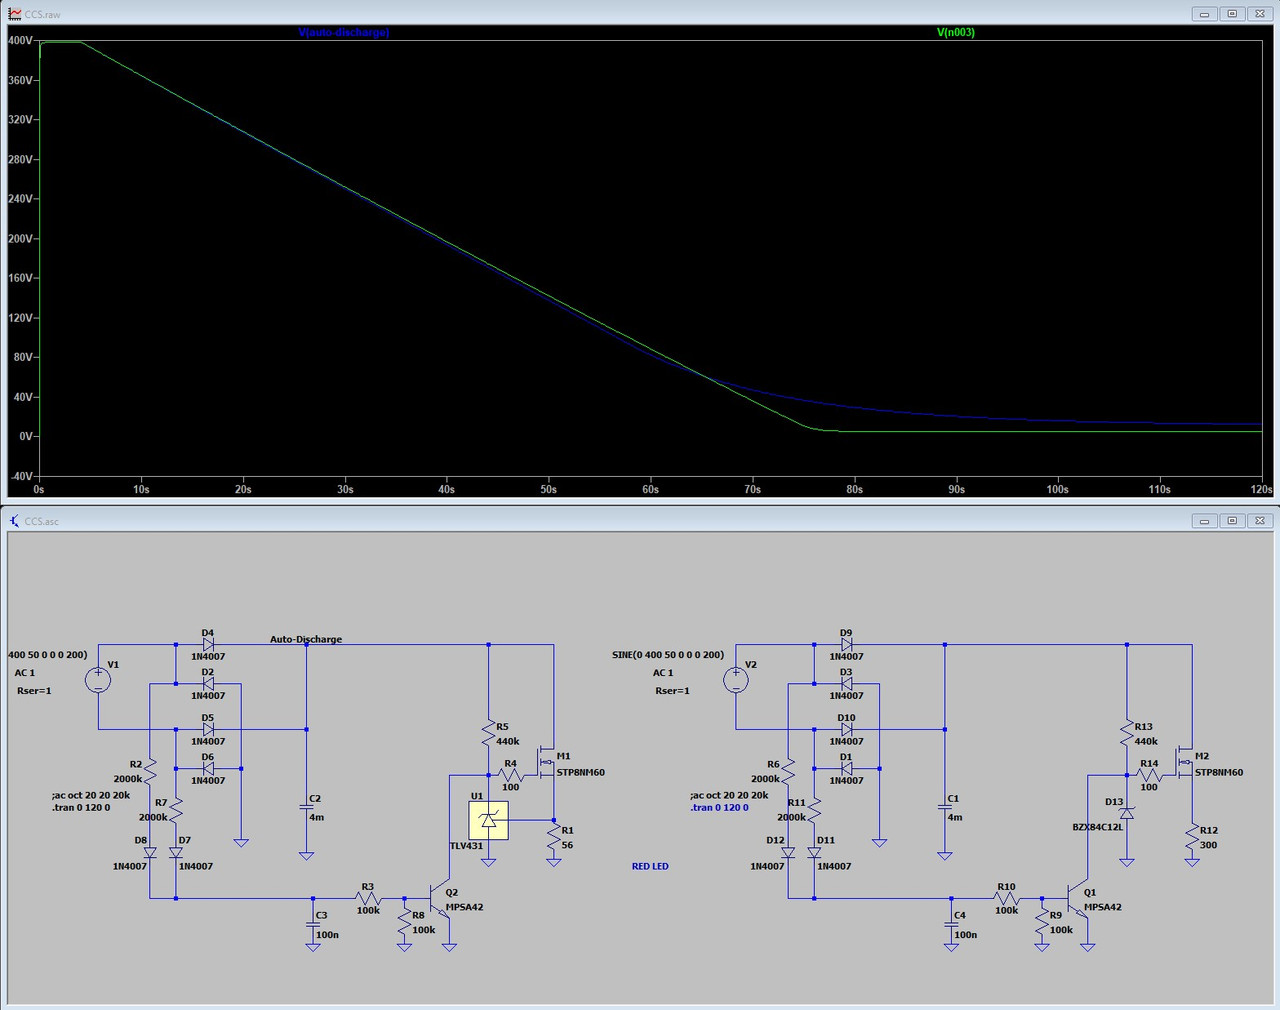Click the blue .tran 0 120 0 directive

719,807
